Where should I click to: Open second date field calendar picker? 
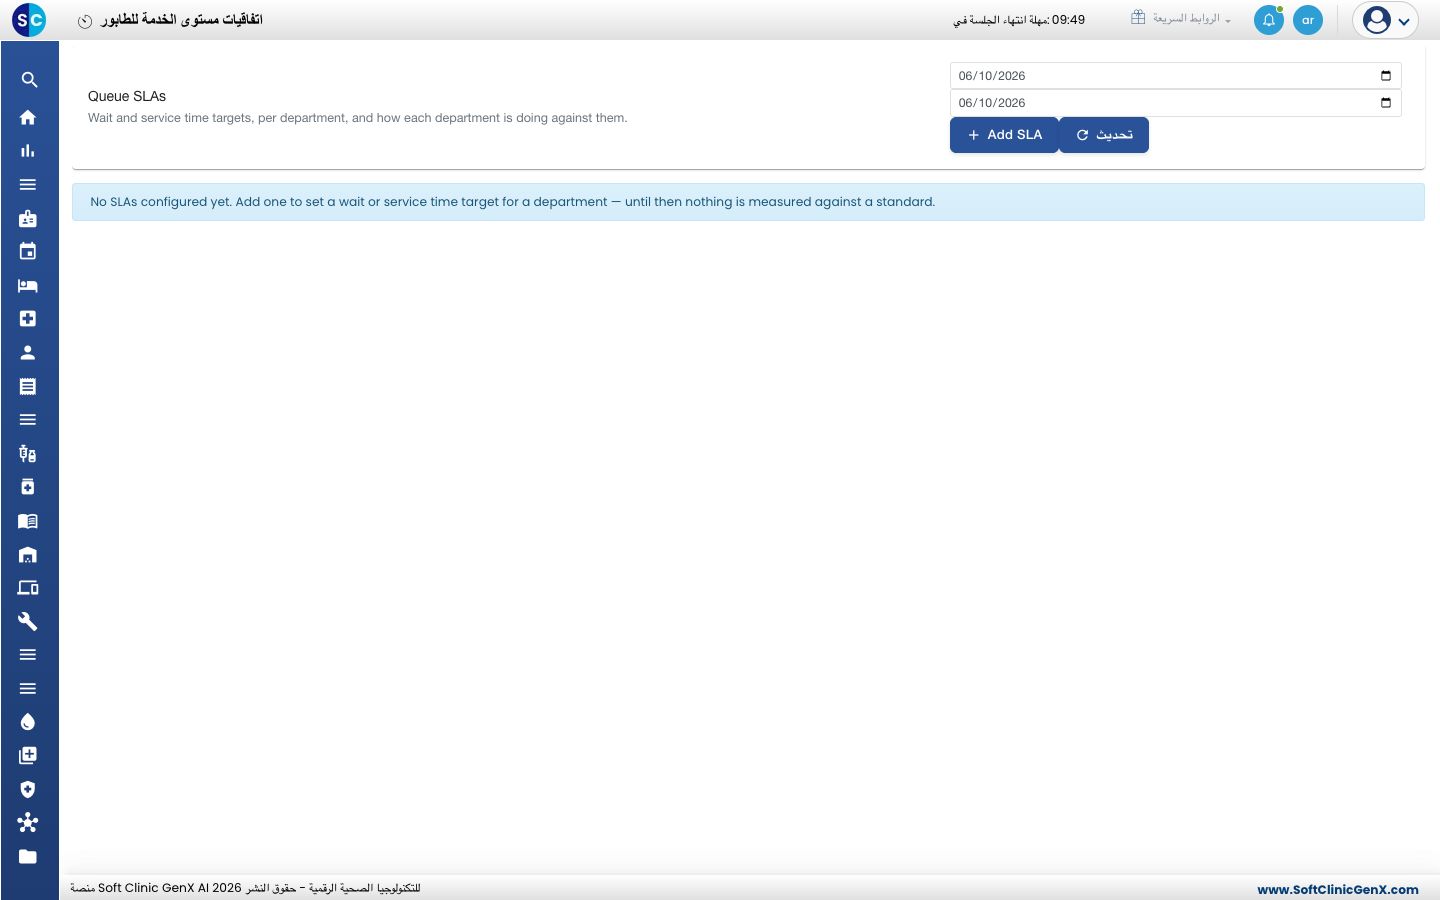(x=1386, y=103)
